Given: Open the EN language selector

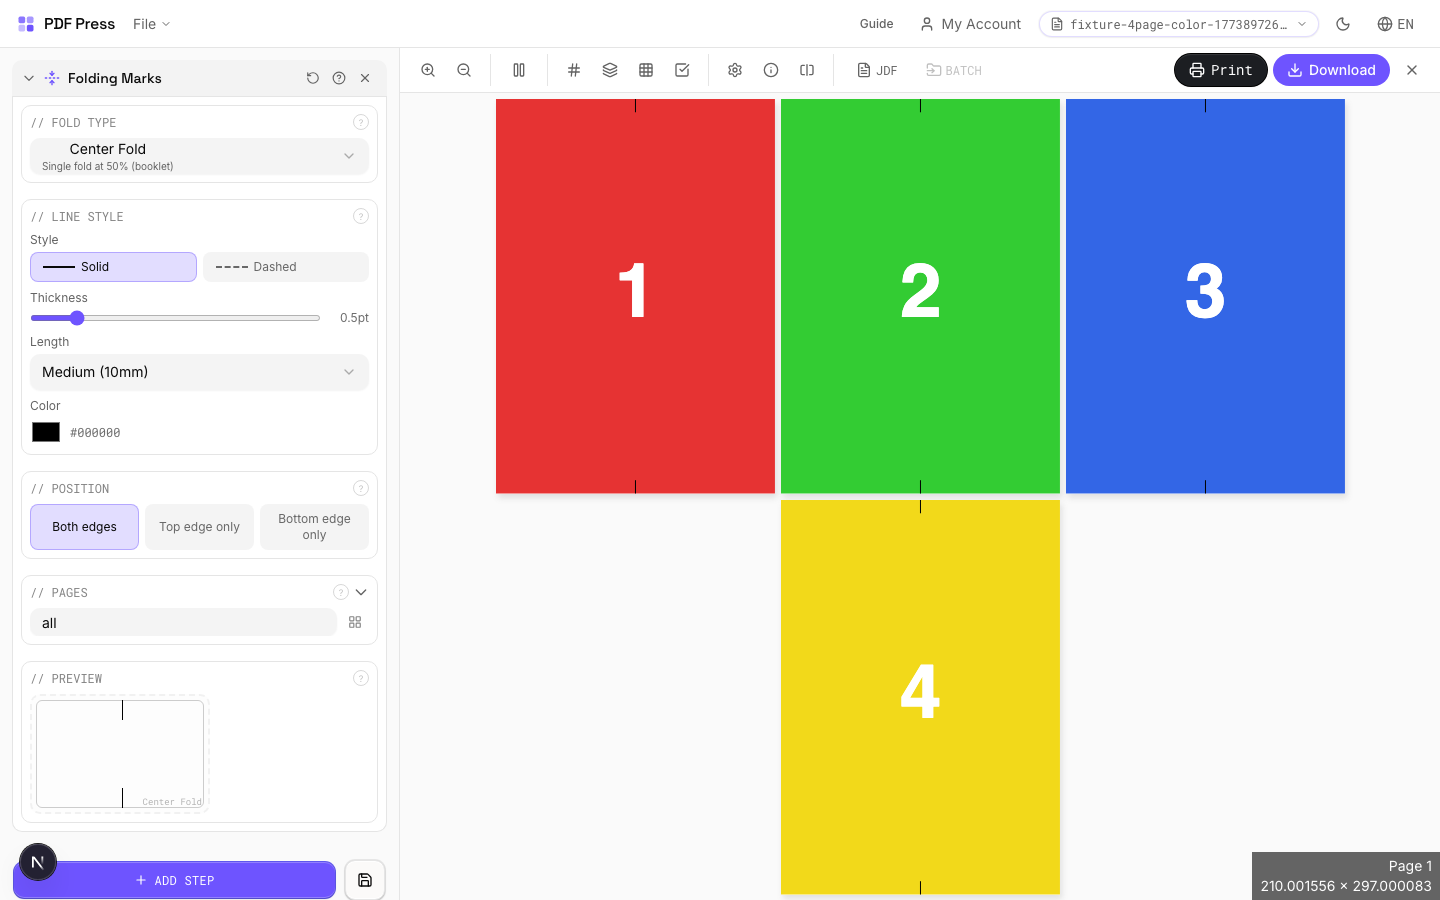Looking at the screenshot, I should (x=1395, y=24).
